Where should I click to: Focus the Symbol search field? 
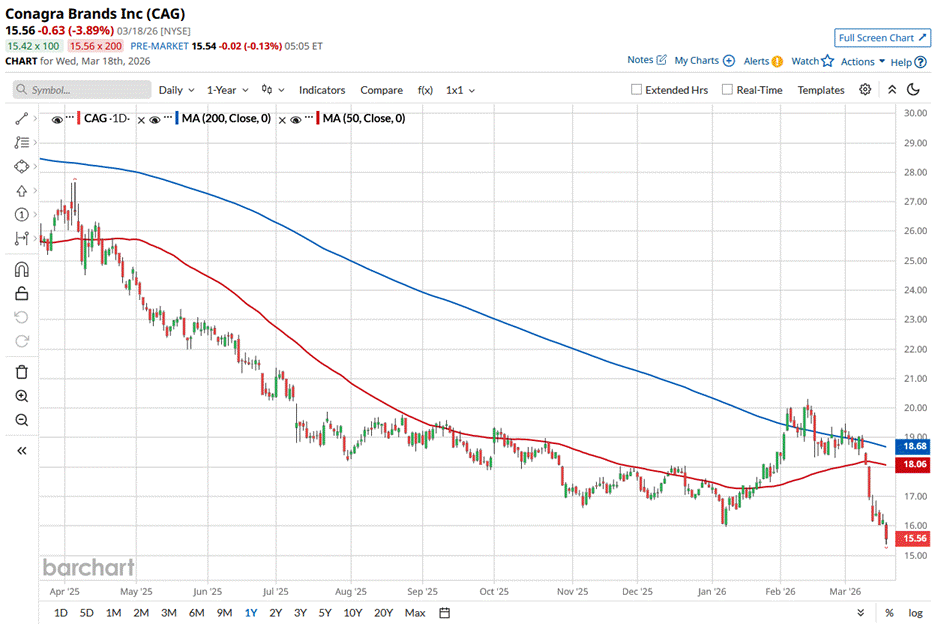point(82,89)
